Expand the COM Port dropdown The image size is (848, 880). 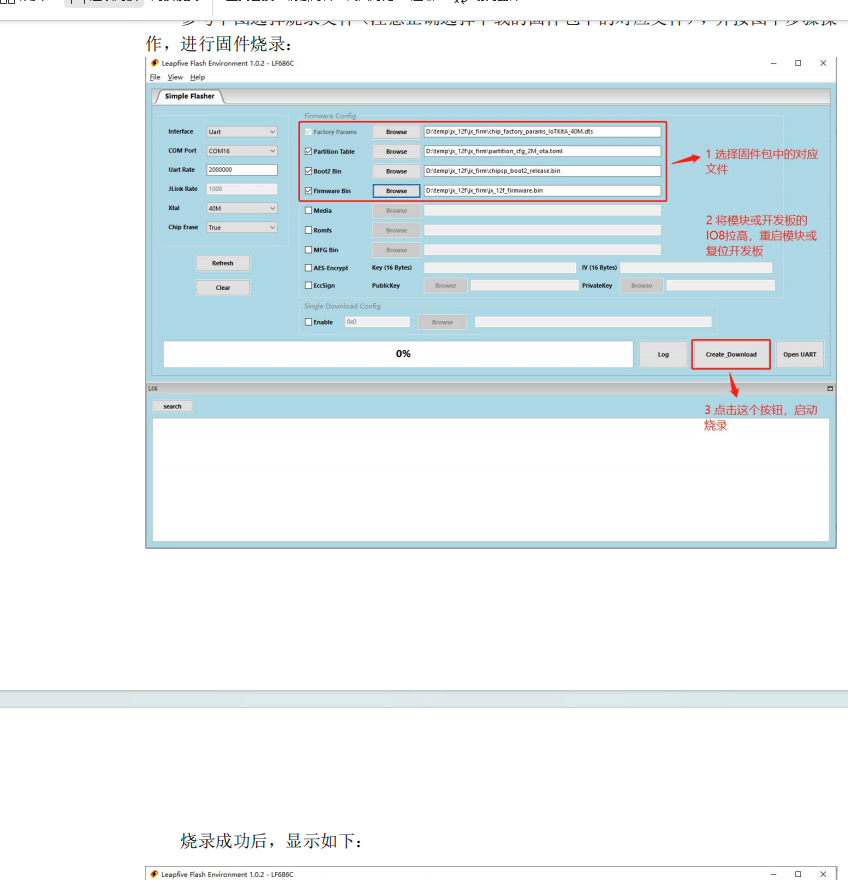point(241,151)
